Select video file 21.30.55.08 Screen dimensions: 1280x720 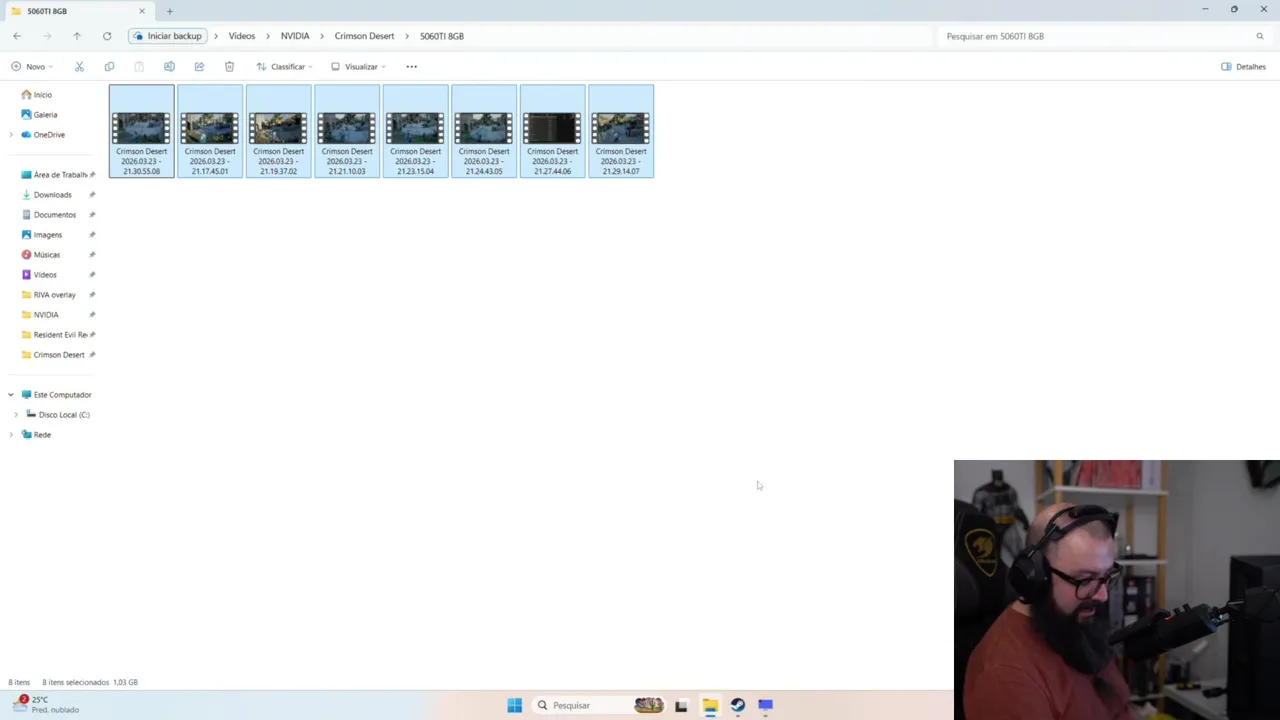[141, 131]
